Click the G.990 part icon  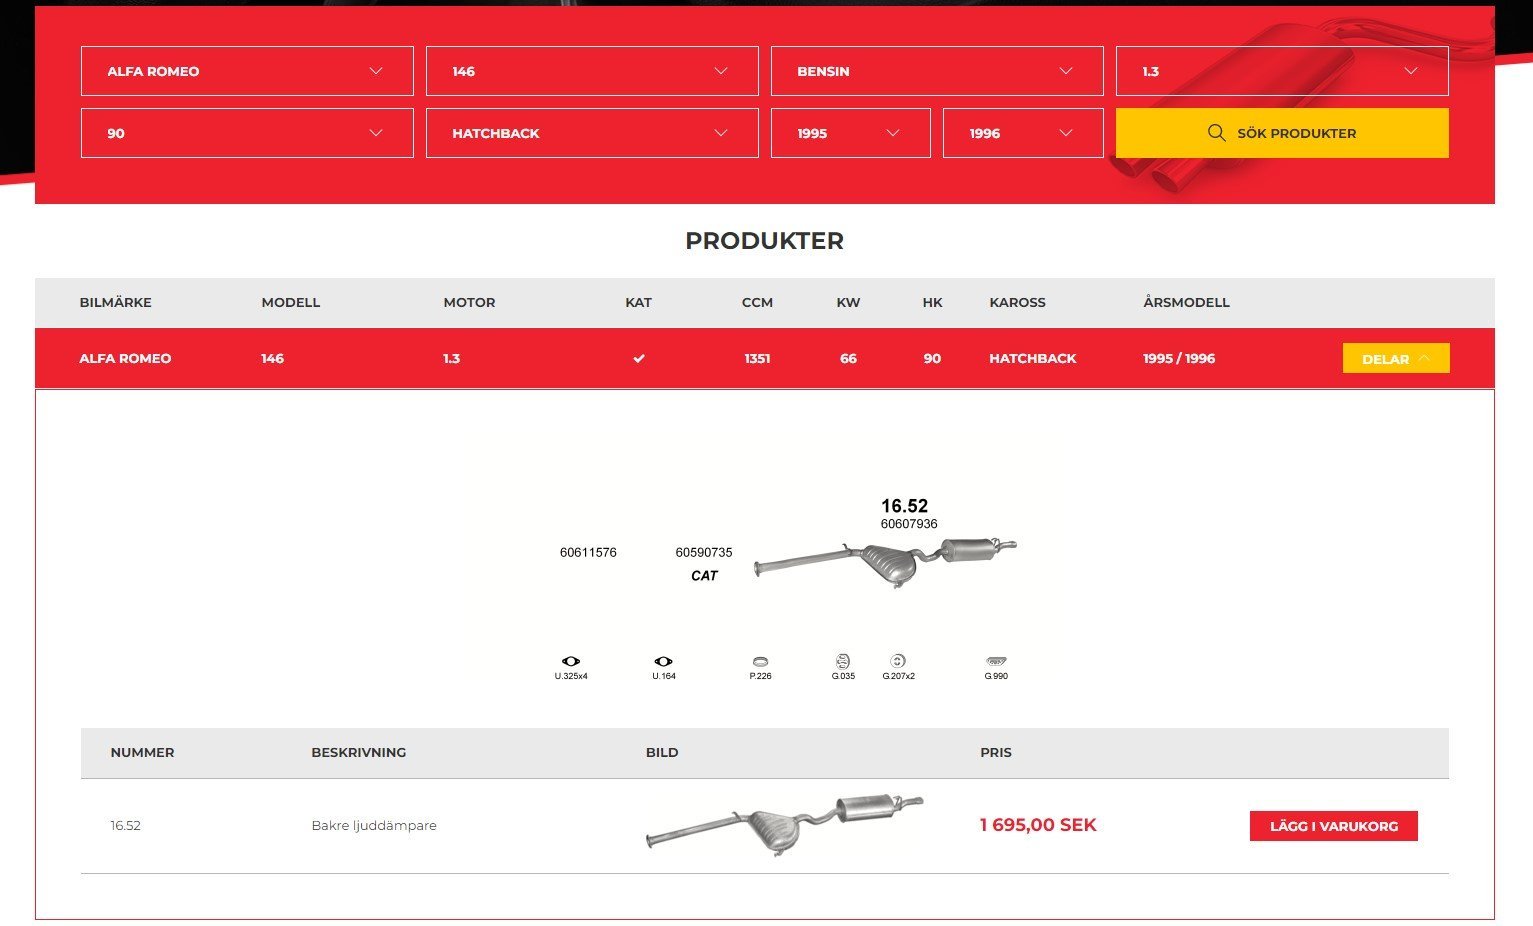(x=996, y=661)
